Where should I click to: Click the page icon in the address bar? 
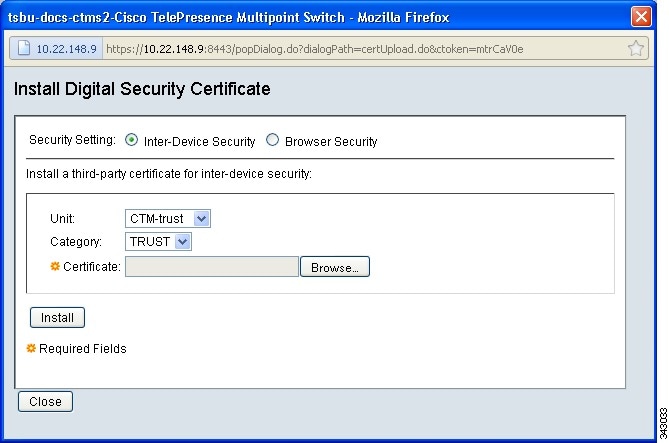coord(24,48)
